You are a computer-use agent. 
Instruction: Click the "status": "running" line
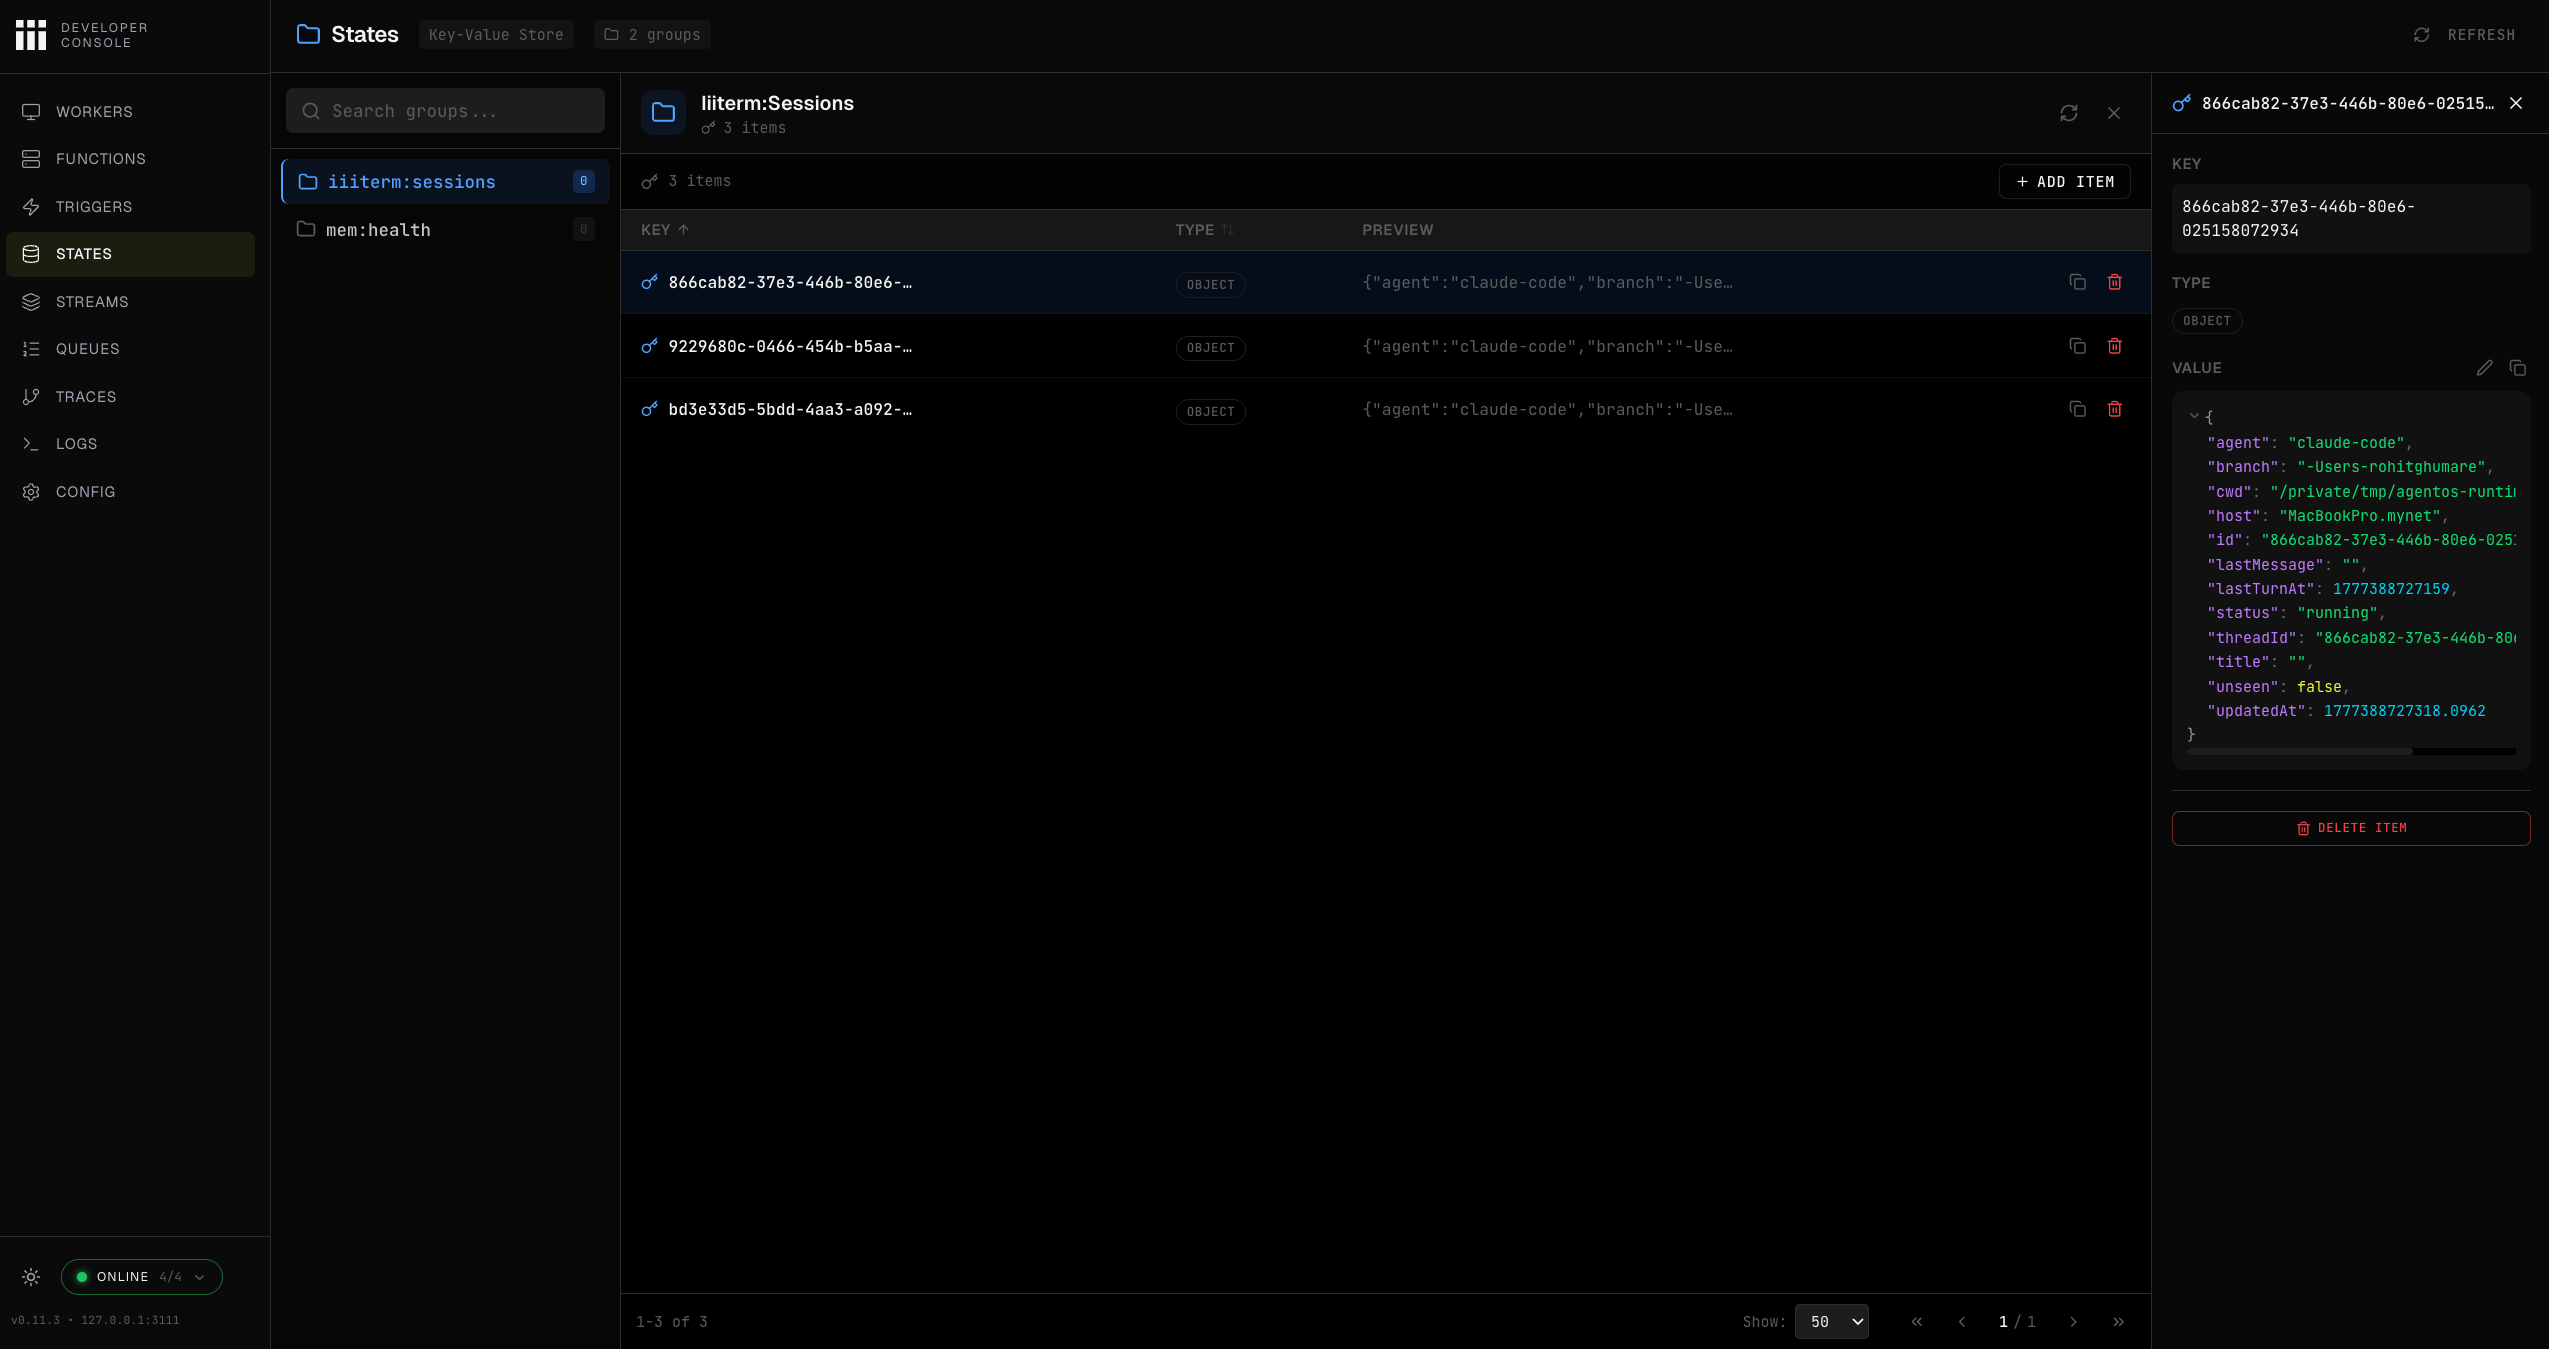click(2296, 614)
